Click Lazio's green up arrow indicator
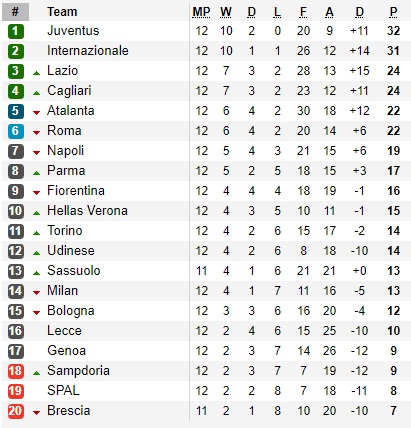This screenshot has height=428, width=411. click(x=37, y=73)
